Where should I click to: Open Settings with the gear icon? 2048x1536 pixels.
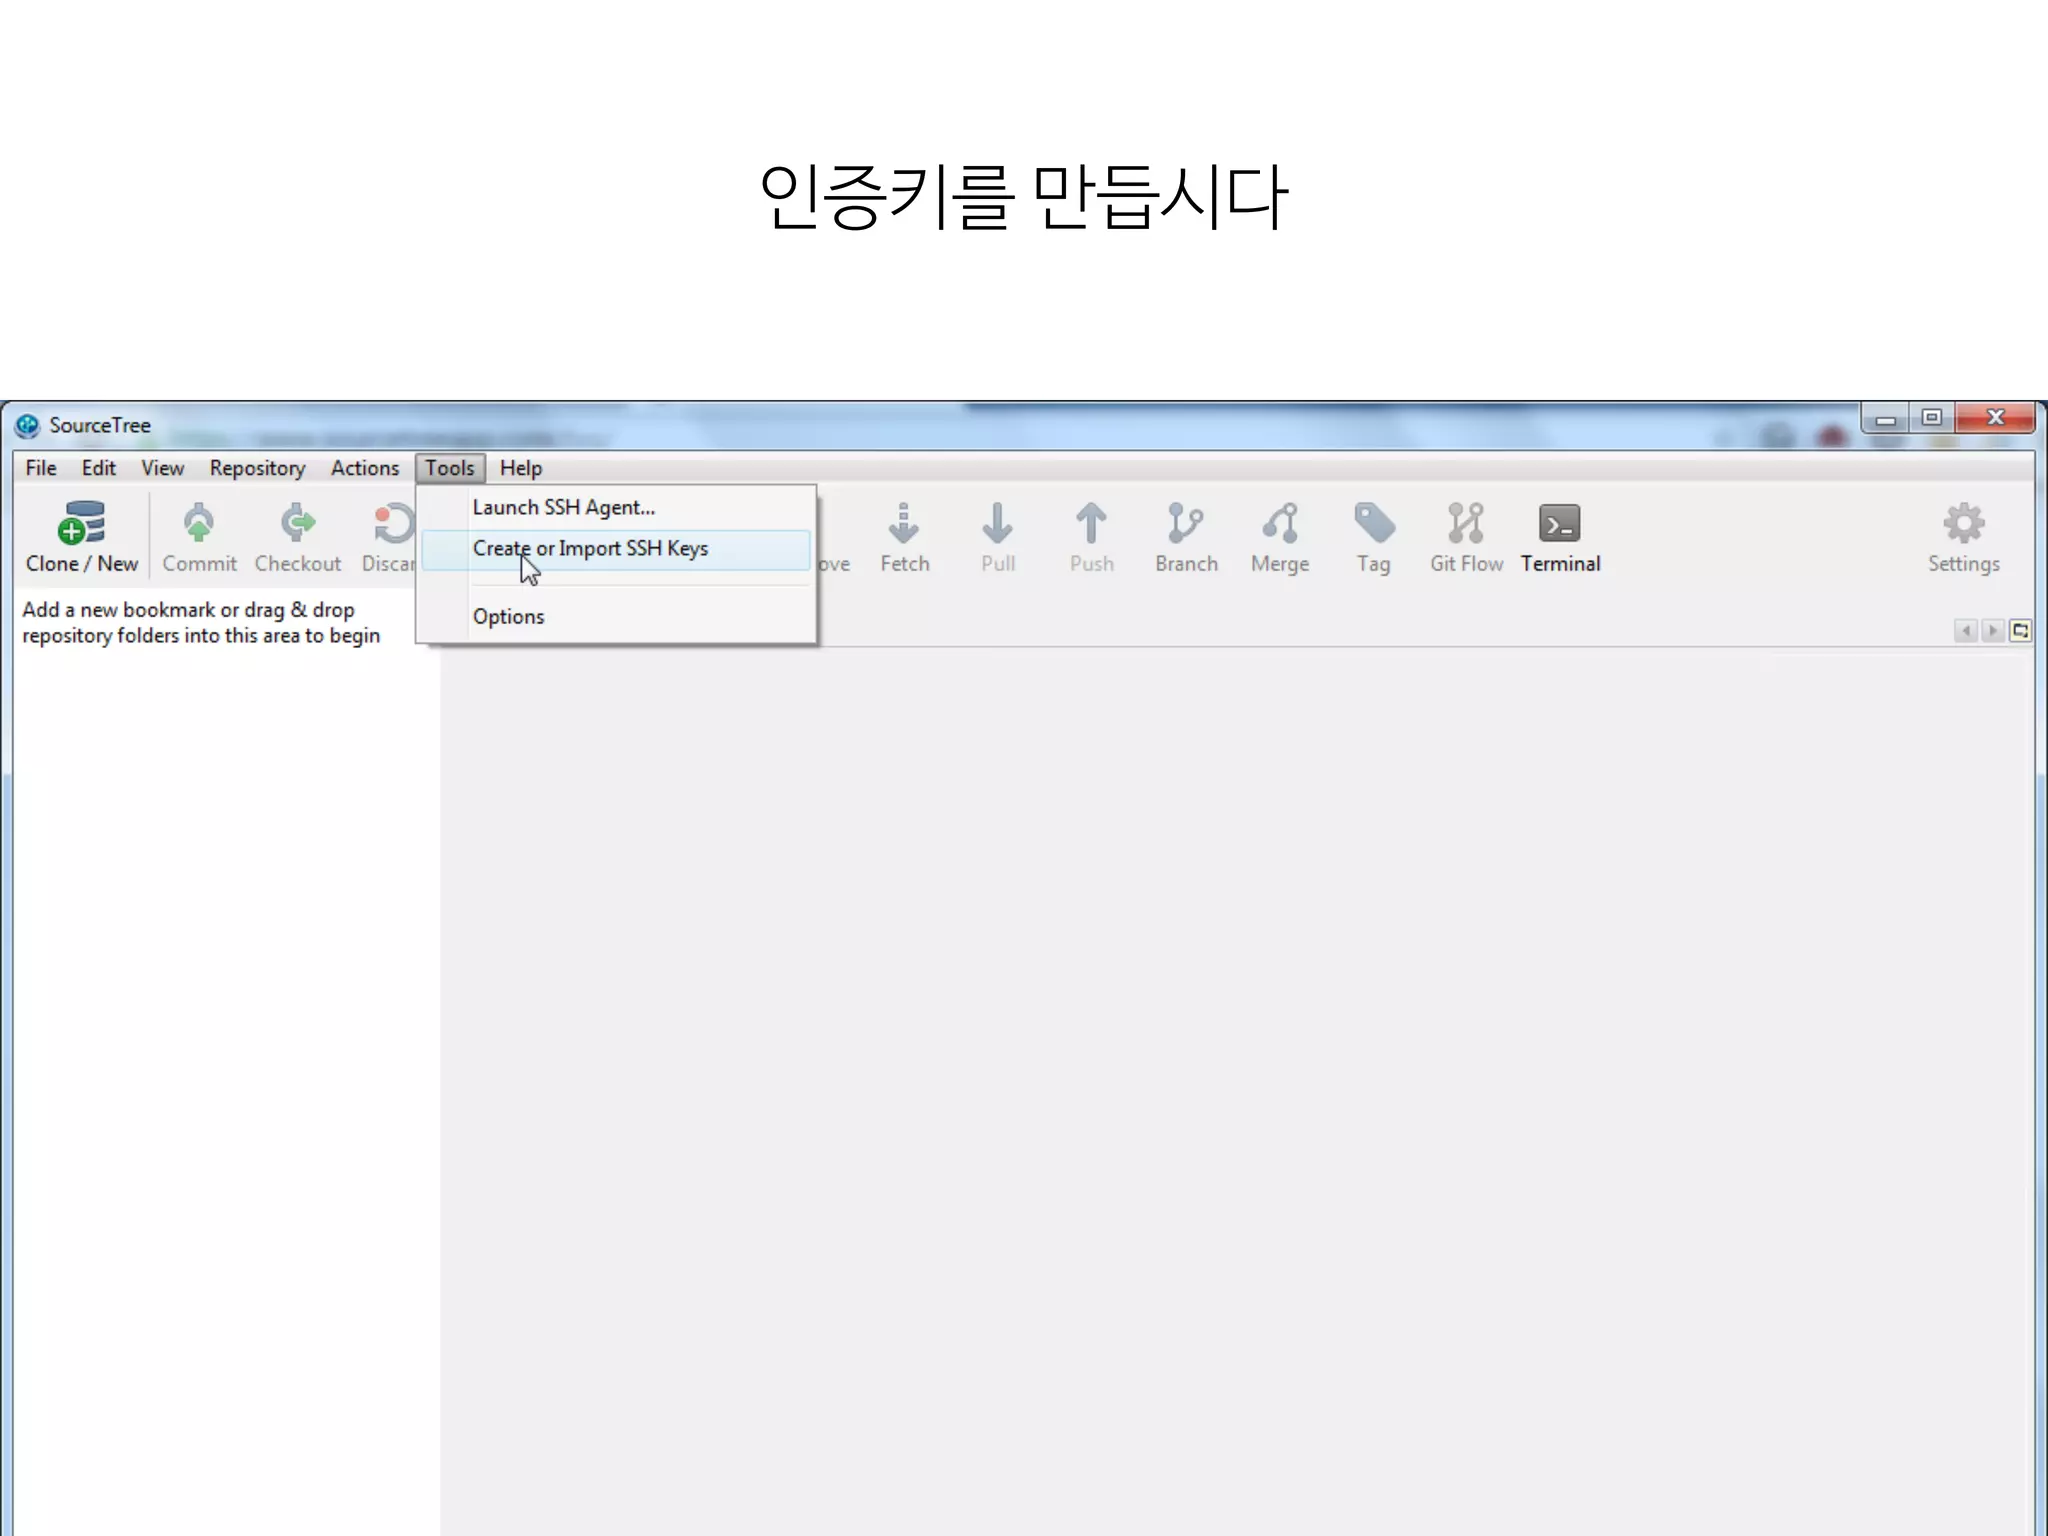(x=1963, y=537)
